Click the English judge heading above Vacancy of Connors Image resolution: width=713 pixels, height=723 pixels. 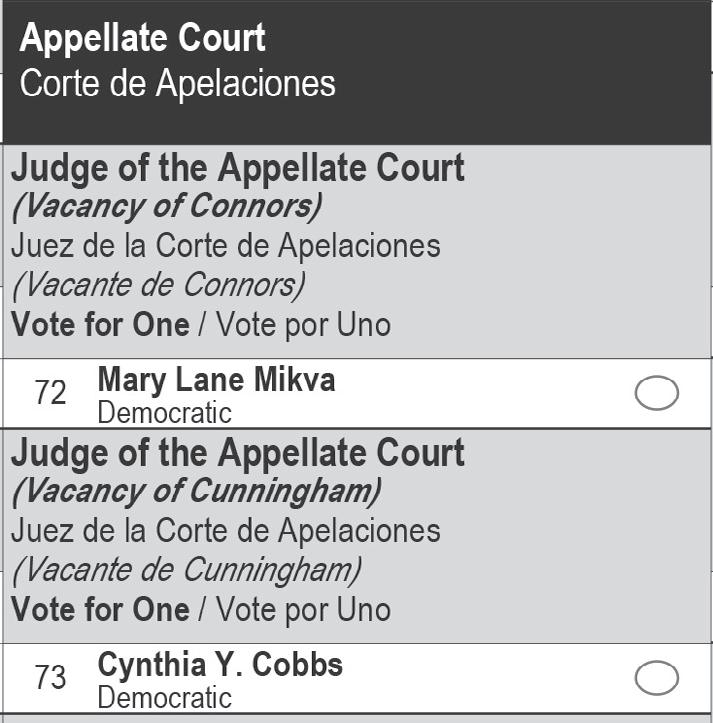[238, 168]
